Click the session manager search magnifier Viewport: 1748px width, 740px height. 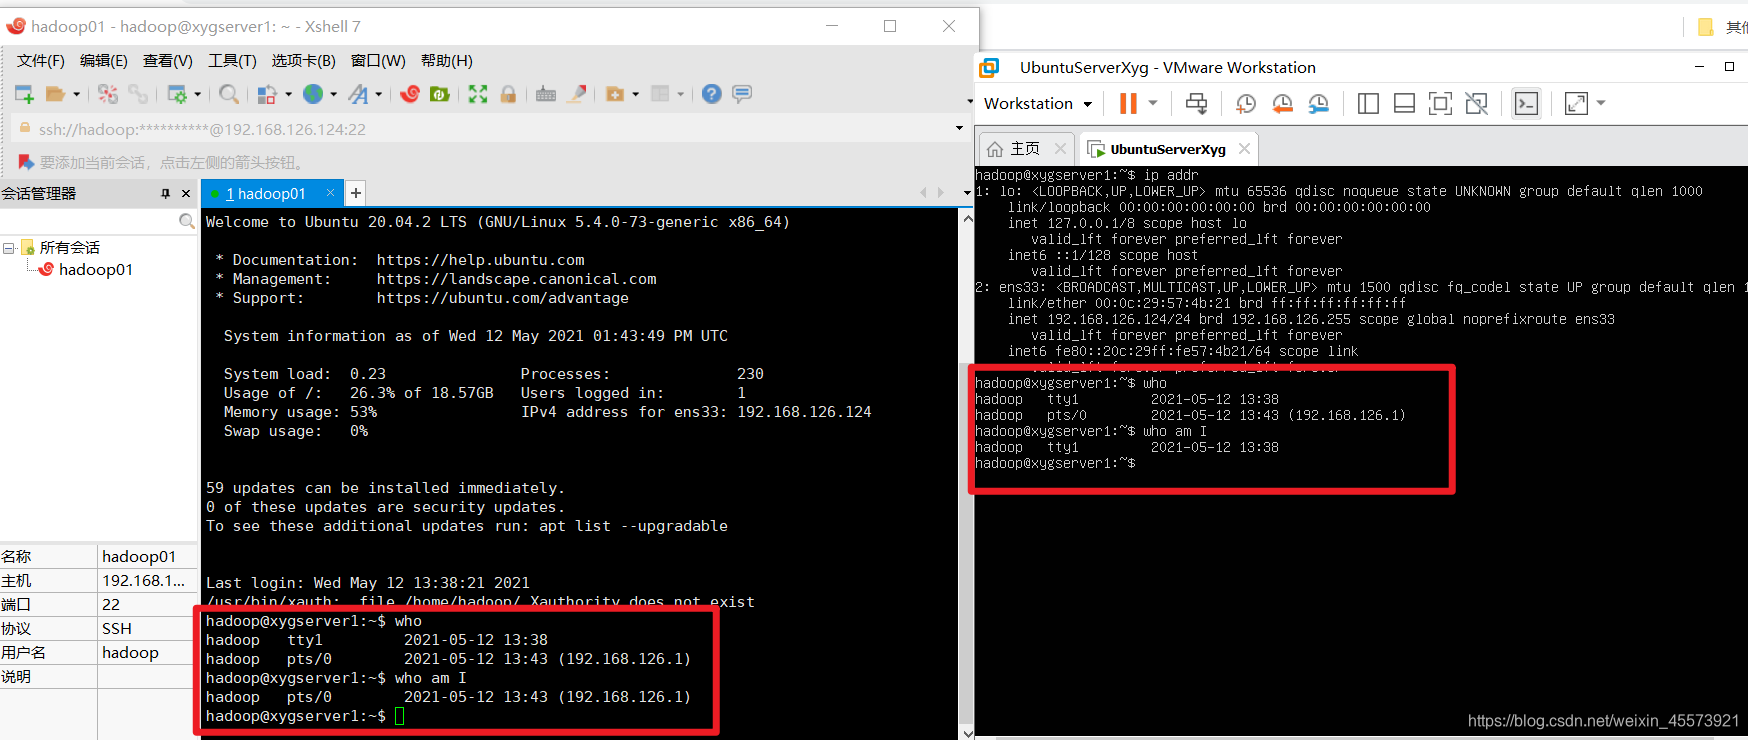click(x=186, y=221)
